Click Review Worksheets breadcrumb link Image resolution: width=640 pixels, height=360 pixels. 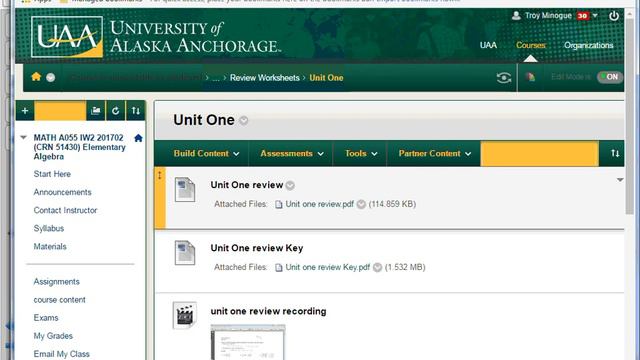(x=264, y=78)
